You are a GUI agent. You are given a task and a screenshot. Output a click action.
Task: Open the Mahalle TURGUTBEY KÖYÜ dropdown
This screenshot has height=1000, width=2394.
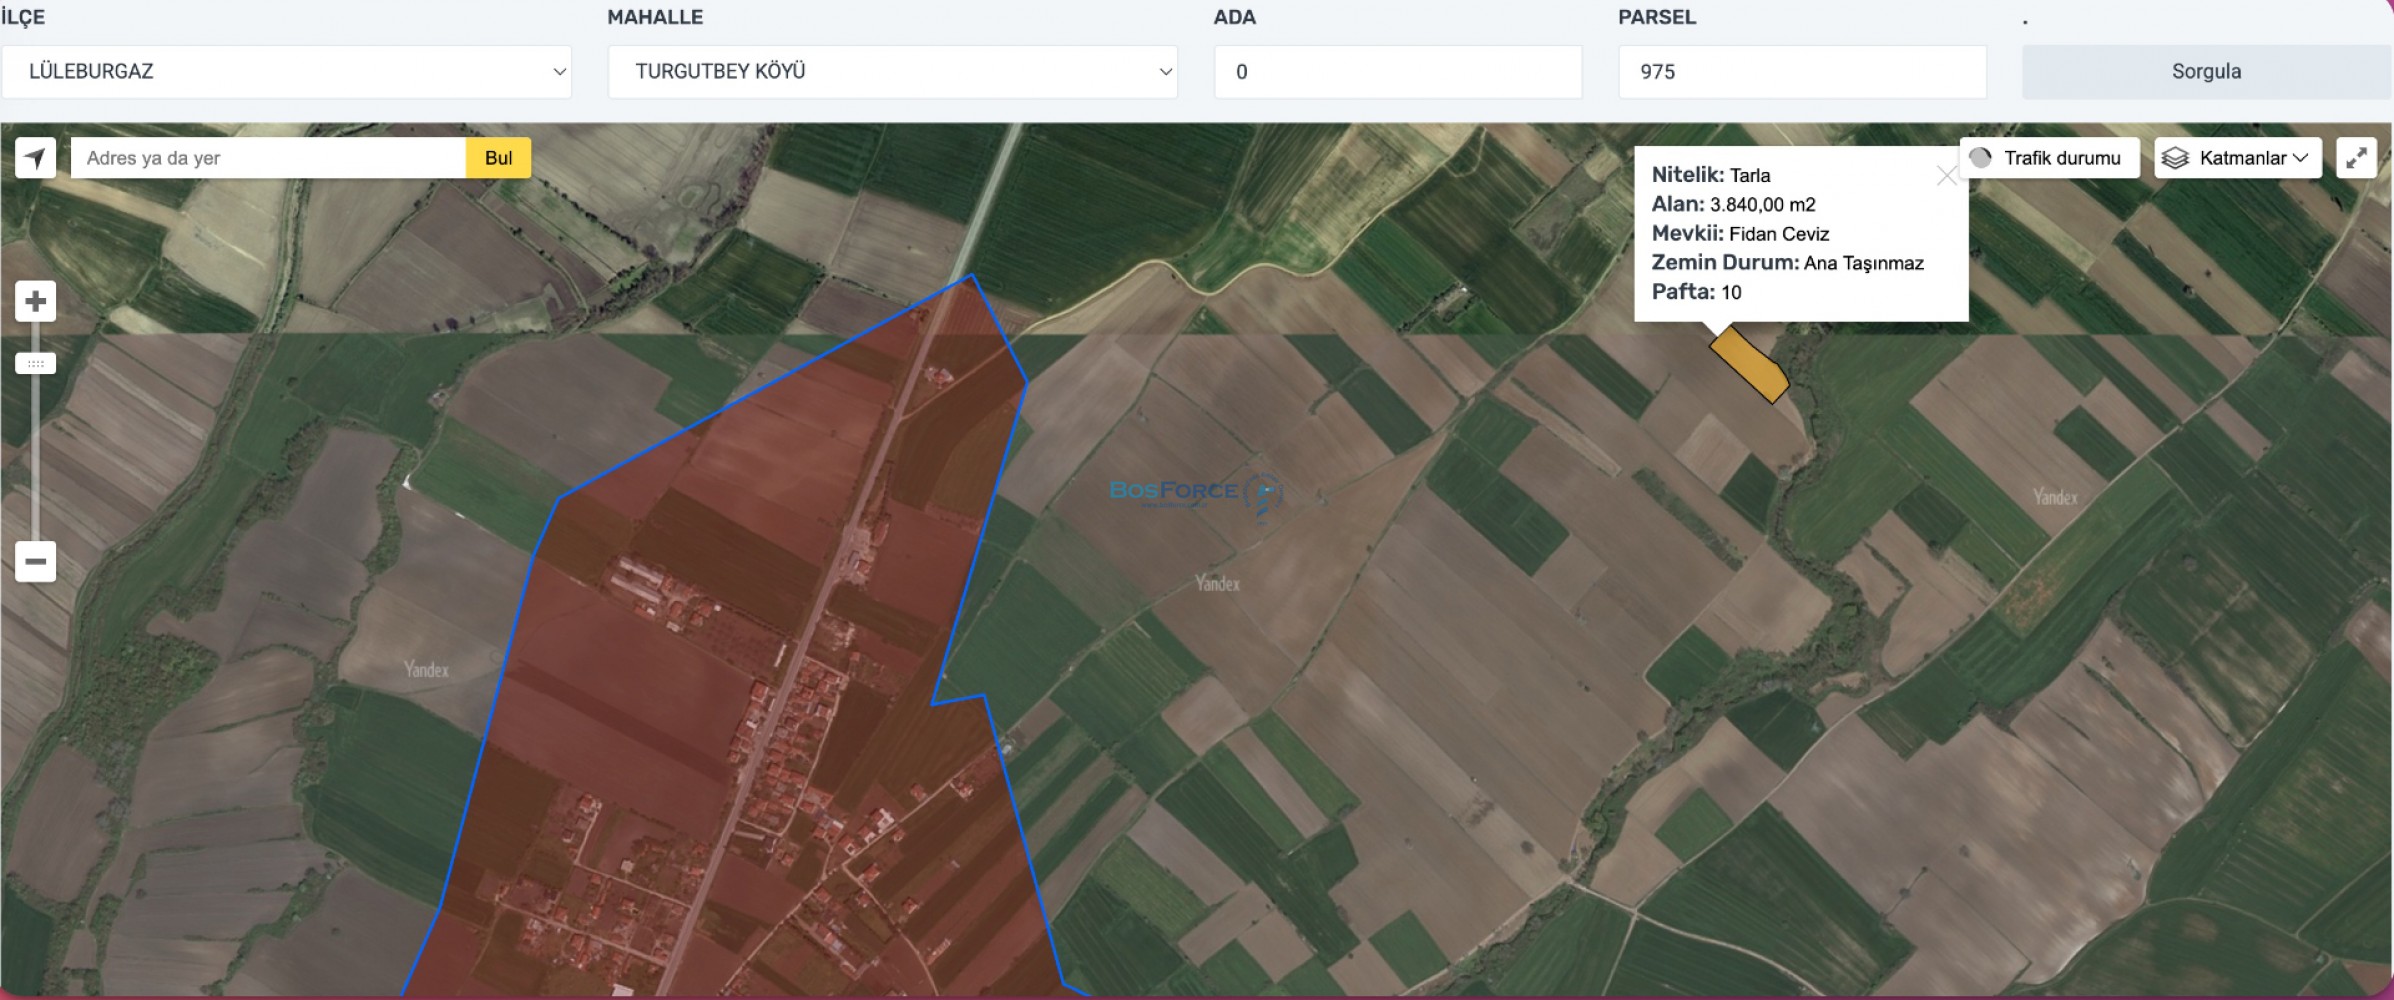pyautogui.click(x=893, y=72)
